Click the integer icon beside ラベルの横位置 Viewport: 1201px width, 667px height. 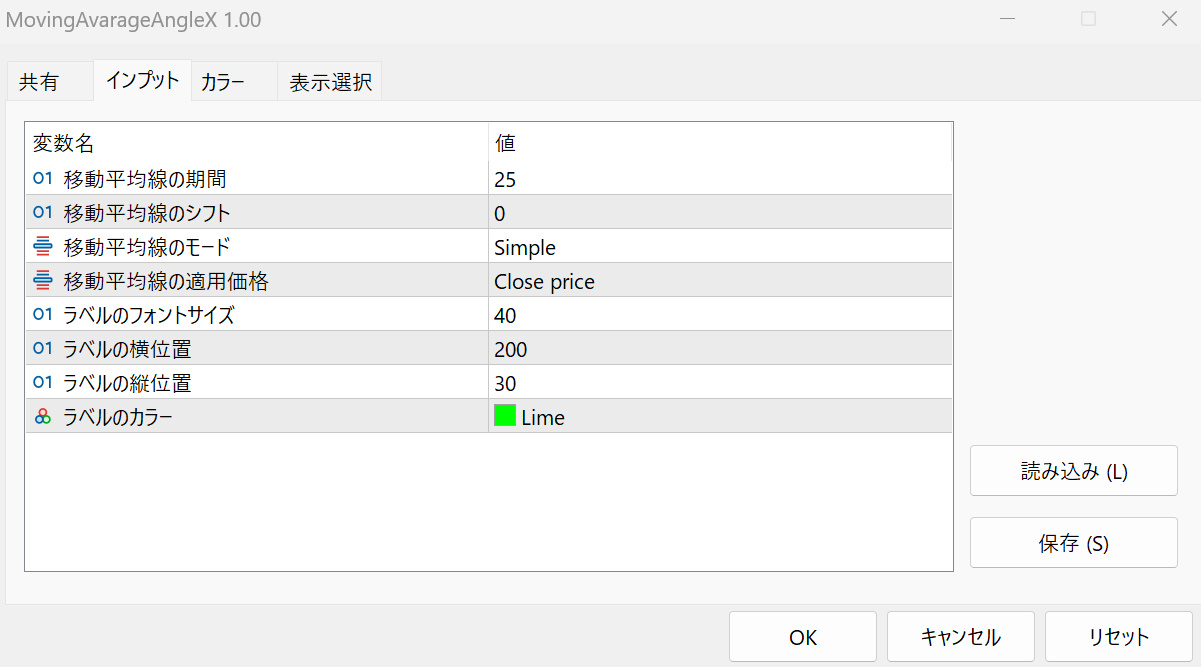pyautogui.click(x=42, y=349)
